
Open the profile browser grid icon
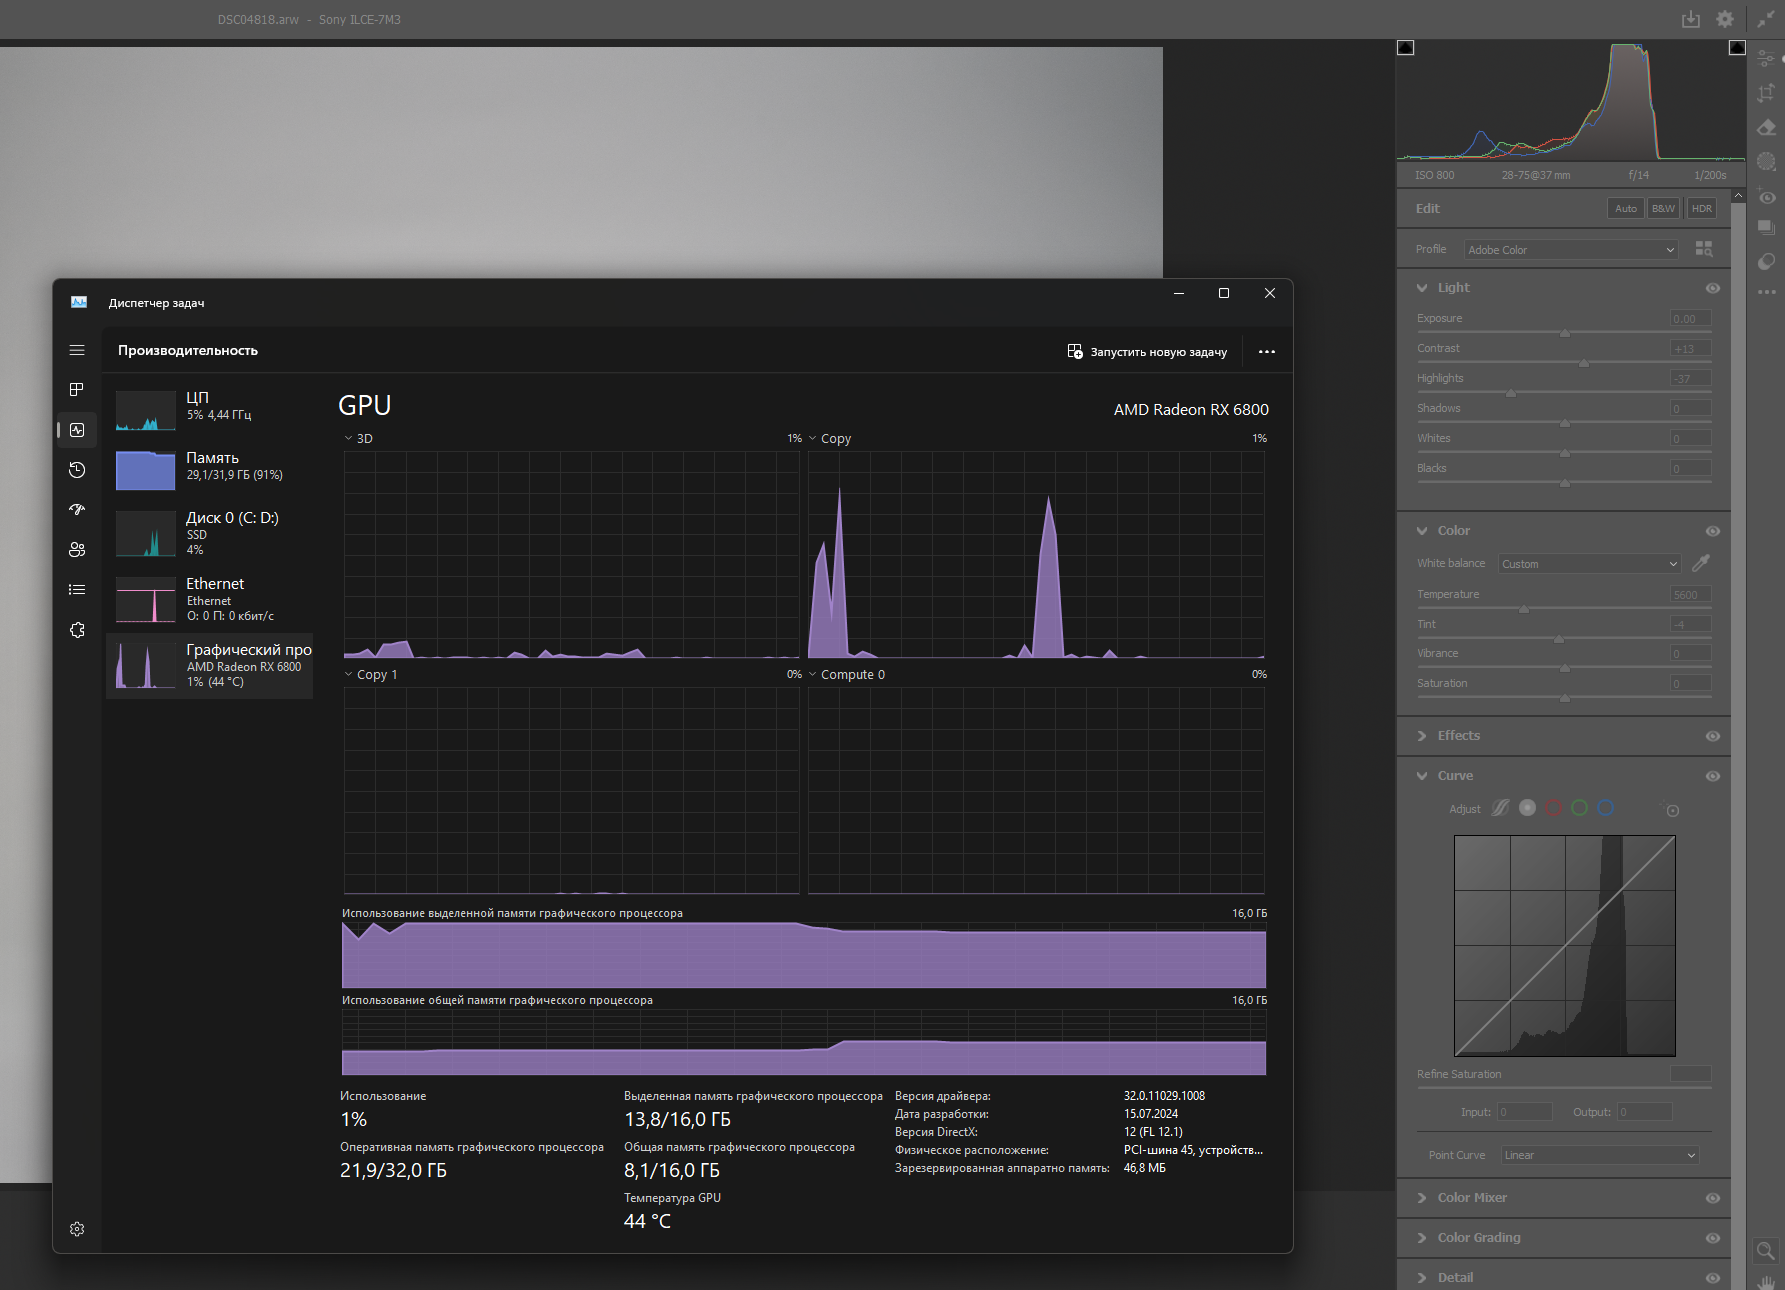(1704, 249)
